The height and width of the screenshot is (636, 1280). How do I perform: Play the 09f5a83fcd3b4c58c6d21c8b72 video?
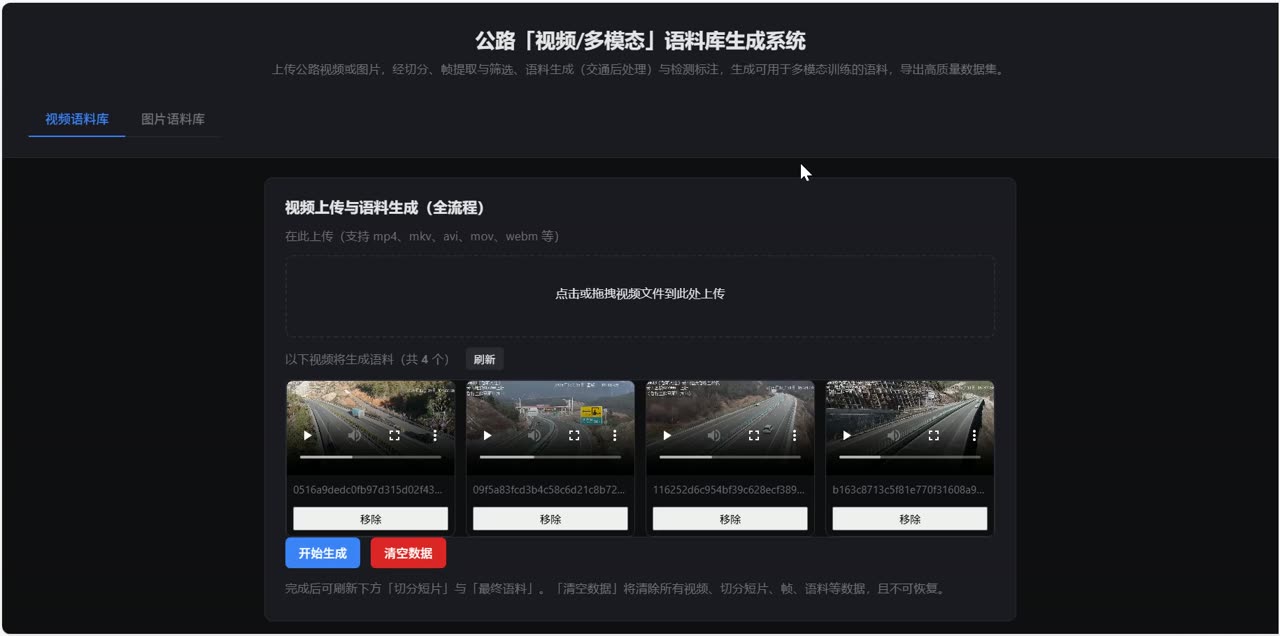(488, 436)
